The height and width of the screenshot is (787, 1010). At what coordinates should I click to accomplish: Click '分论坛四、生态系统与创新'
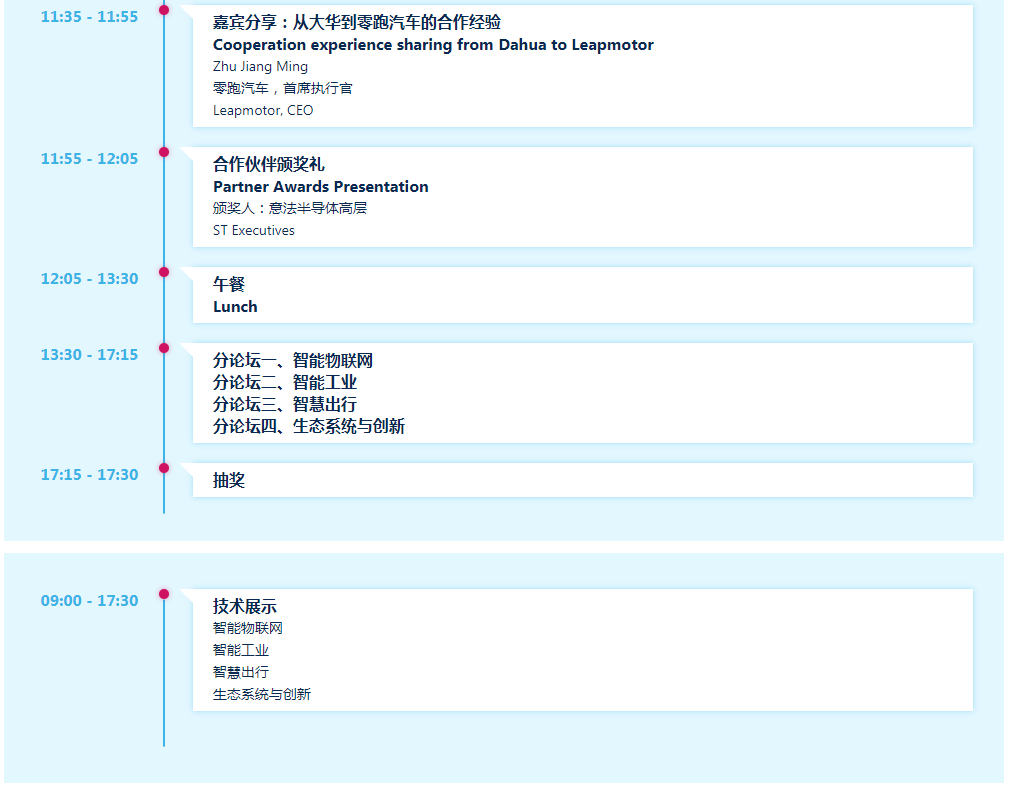309,426
